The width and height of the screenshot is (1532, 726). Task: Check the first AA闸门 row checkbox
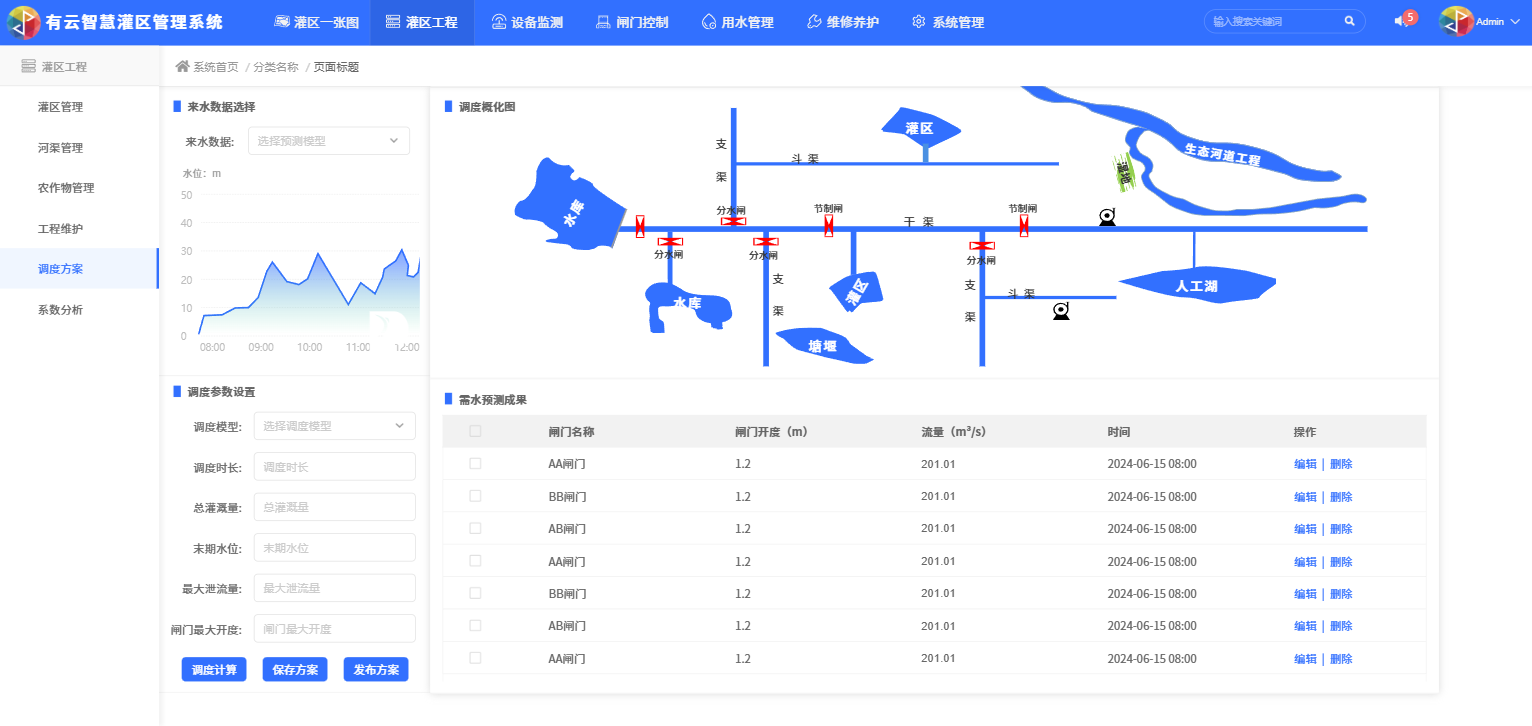point(475,464)
